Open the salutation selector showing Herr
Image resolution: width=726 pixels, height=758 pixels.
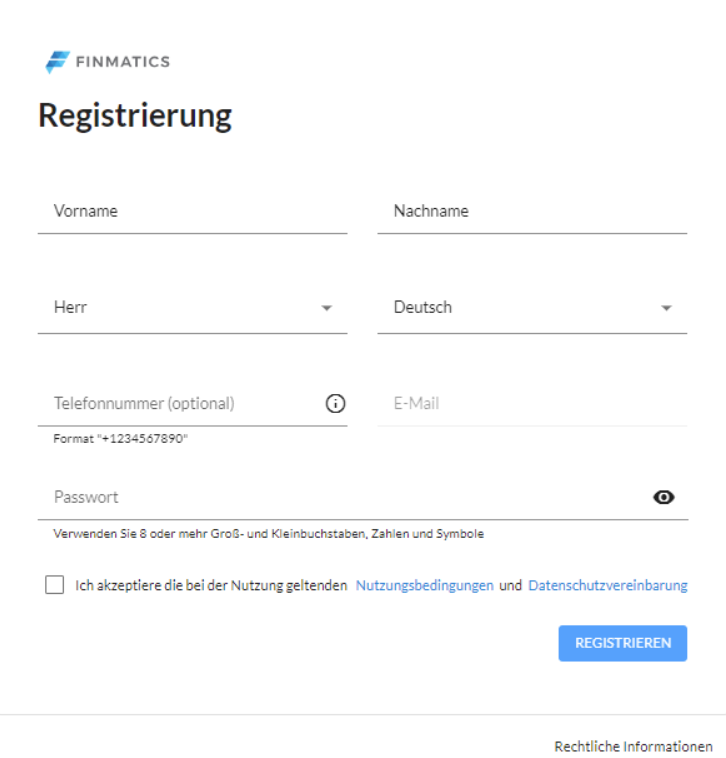coord(192,308)
